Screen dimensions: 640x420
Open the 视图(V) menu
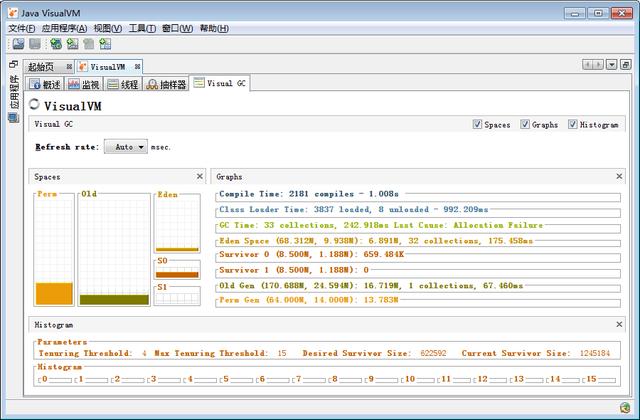point(108,28)
